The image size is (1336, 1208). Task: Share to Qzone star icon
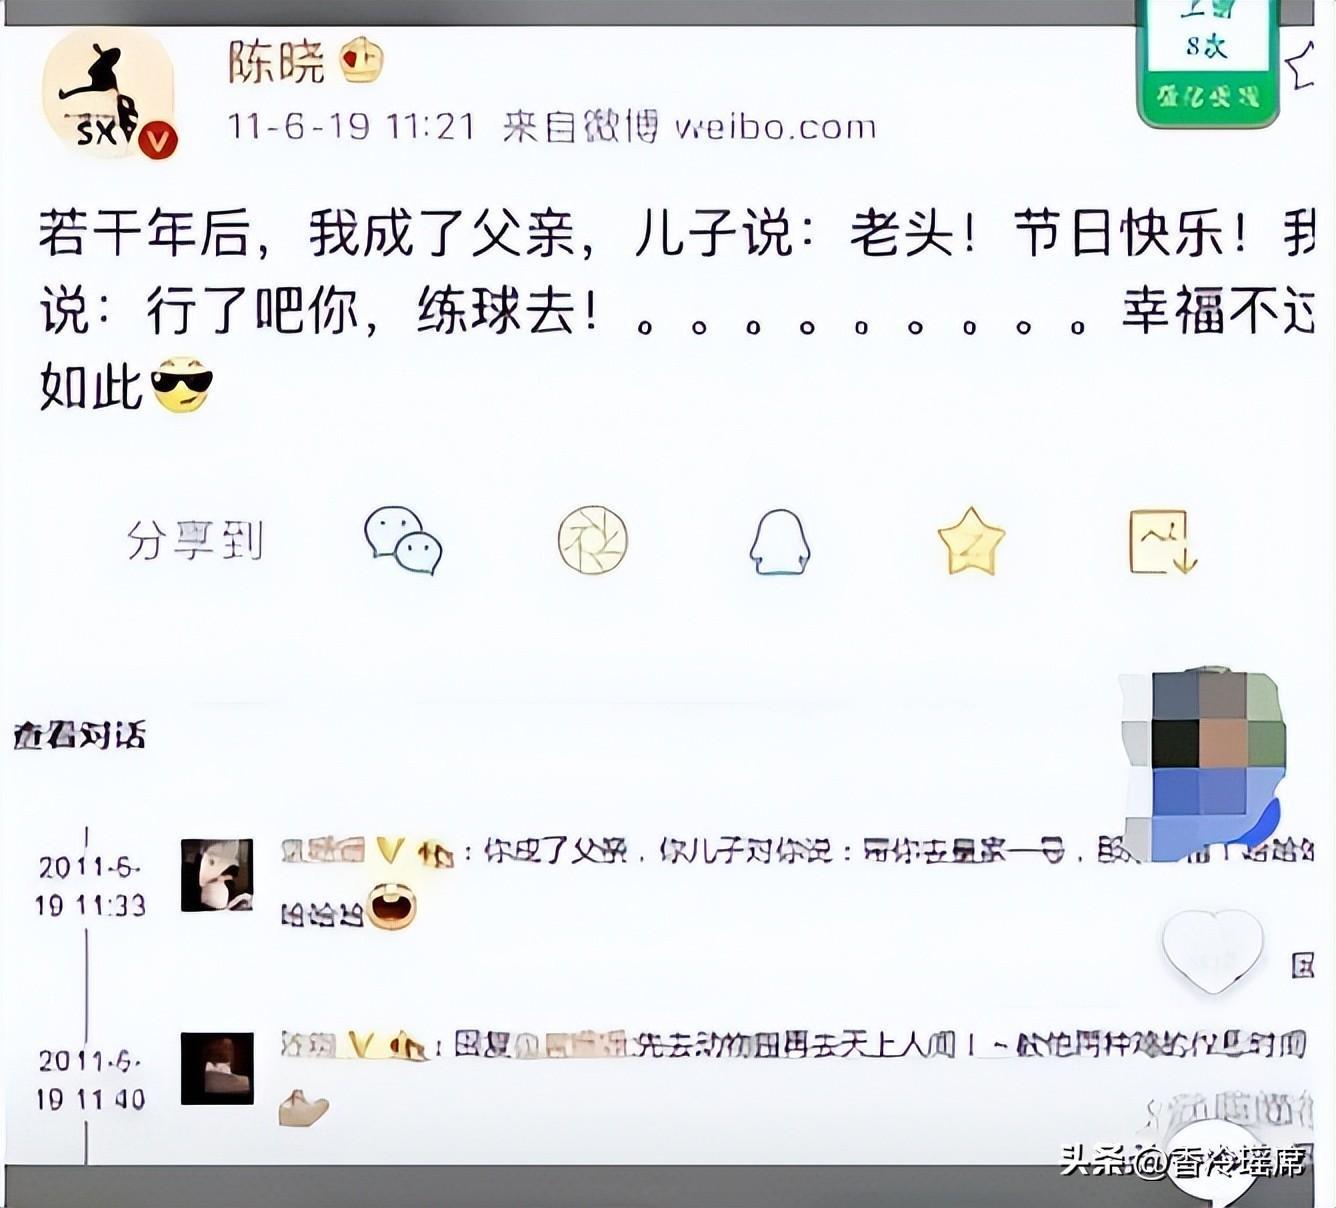pos(971,541)
